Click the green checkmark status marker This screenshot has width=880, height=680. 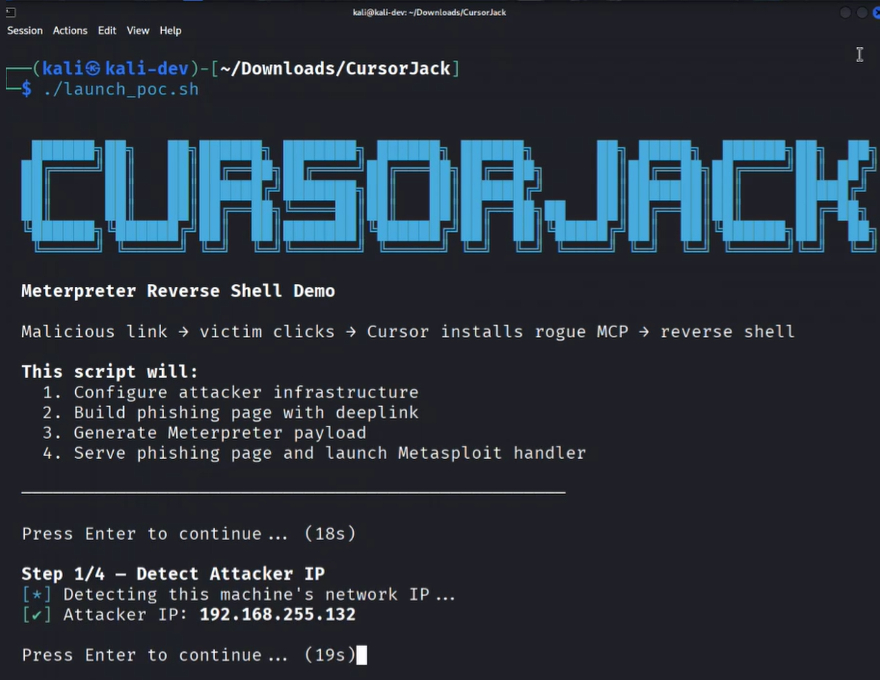36,615
